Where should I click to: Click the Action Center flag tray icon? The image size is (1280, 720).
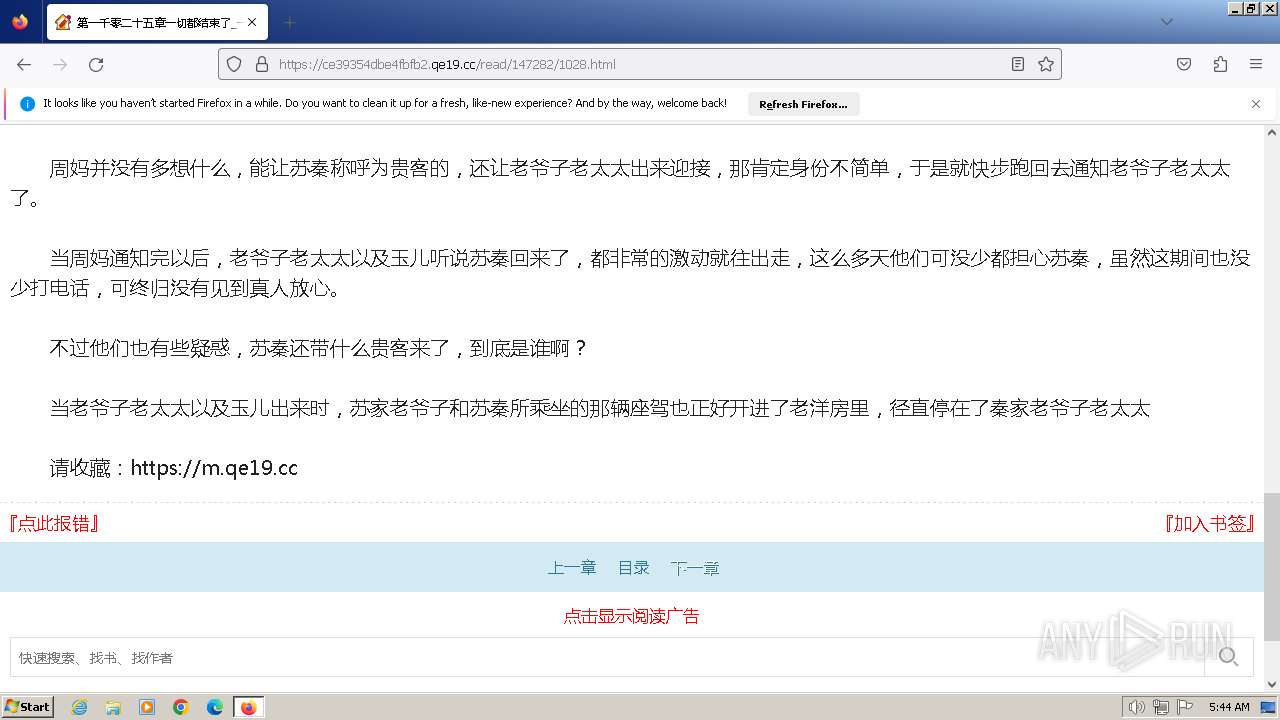click(1185, 707)
